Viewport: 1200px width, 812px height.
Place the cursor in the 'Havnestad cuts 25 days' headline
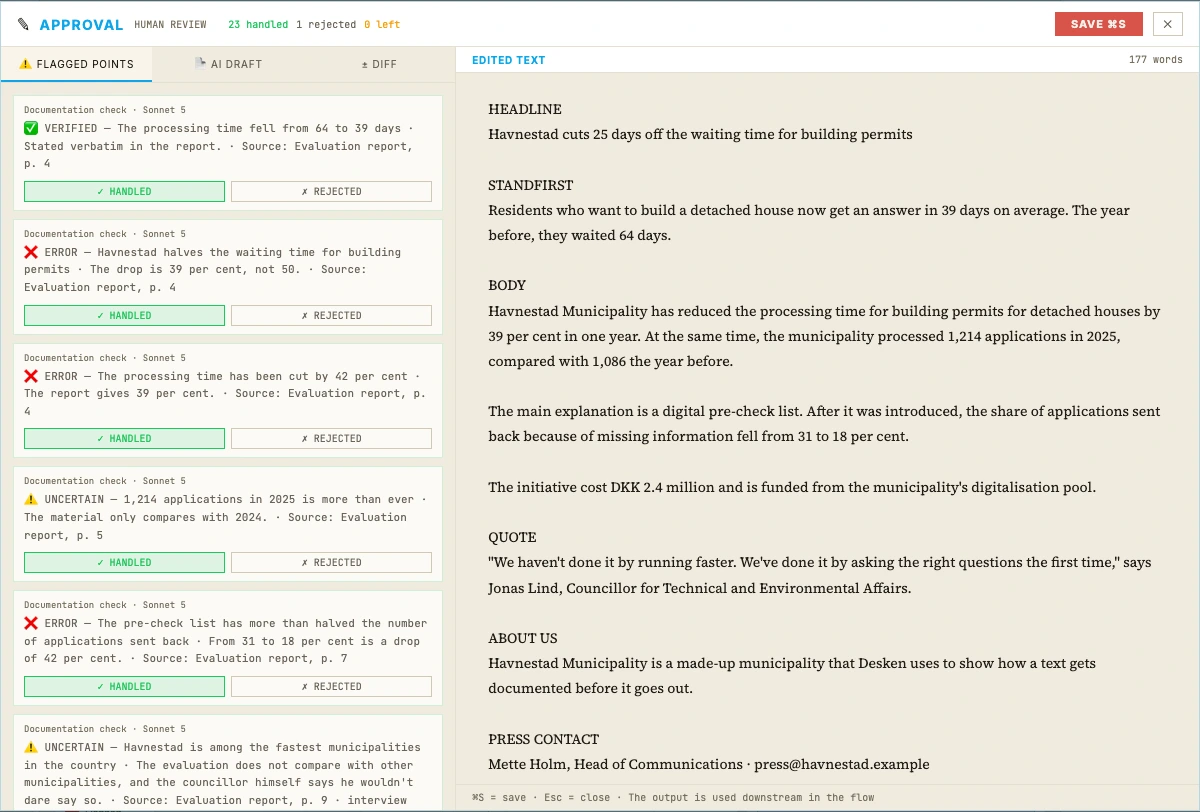(x=700, y=134)
